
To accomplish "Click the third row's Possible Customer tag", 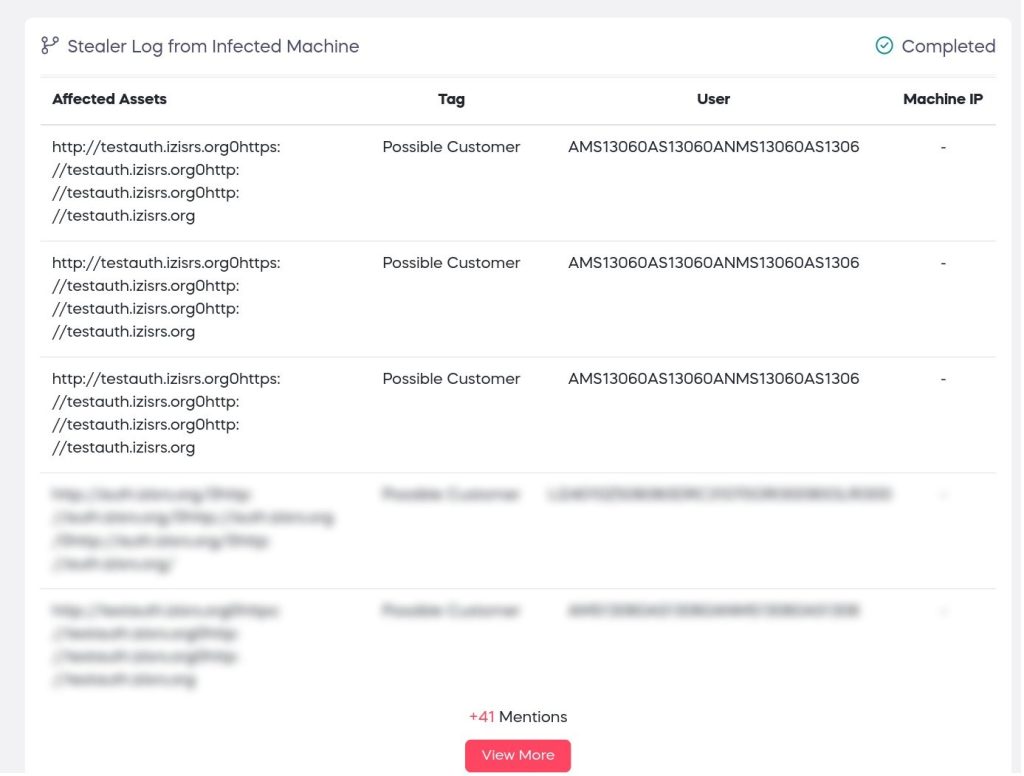I will [451, 379].
